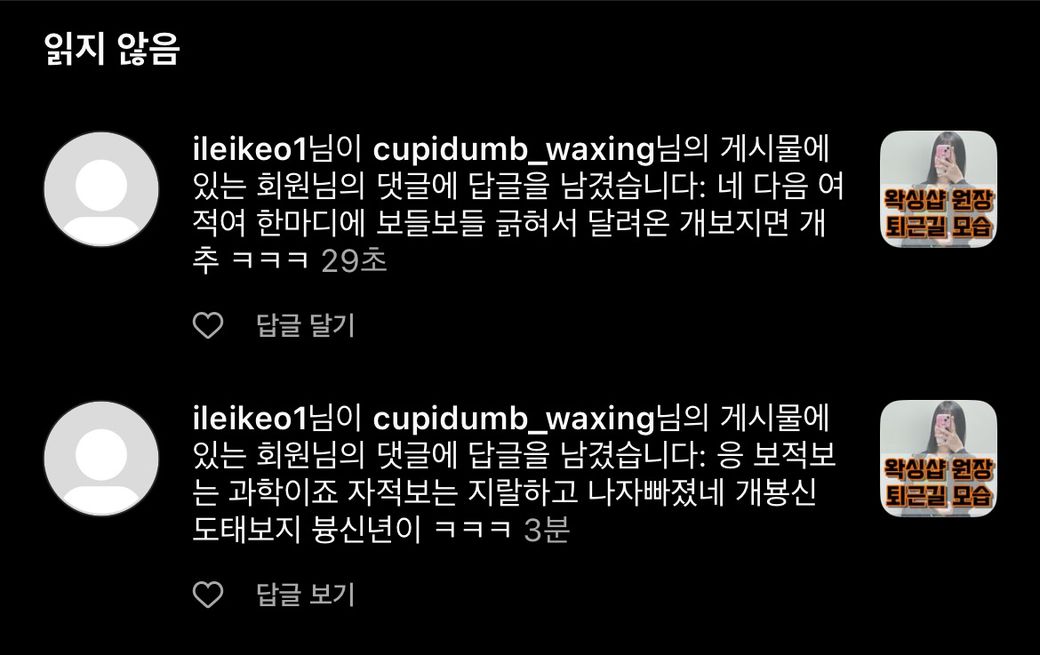
Task: Select the 게시물에 phrase in the first notification
Action: pyautogui.click(x=775, y=150)
